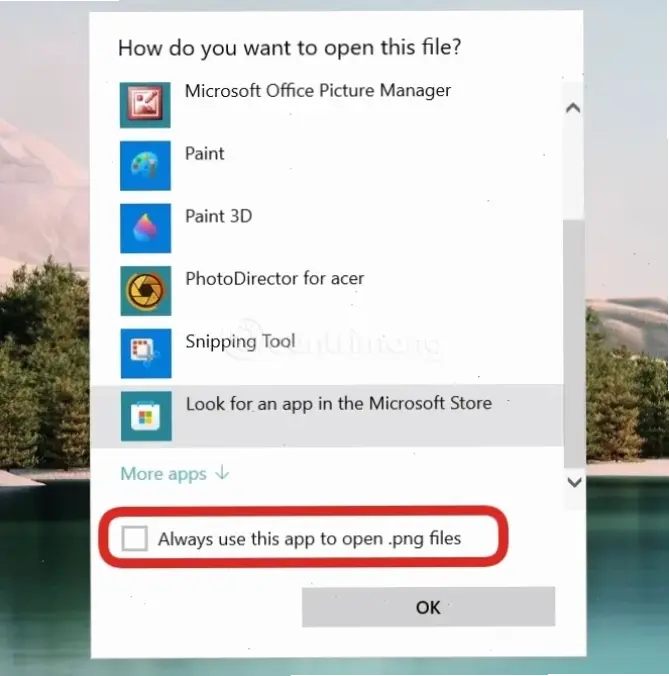
Task: Choose PhotoDirector for acer entry
Action: pos(326,291)
